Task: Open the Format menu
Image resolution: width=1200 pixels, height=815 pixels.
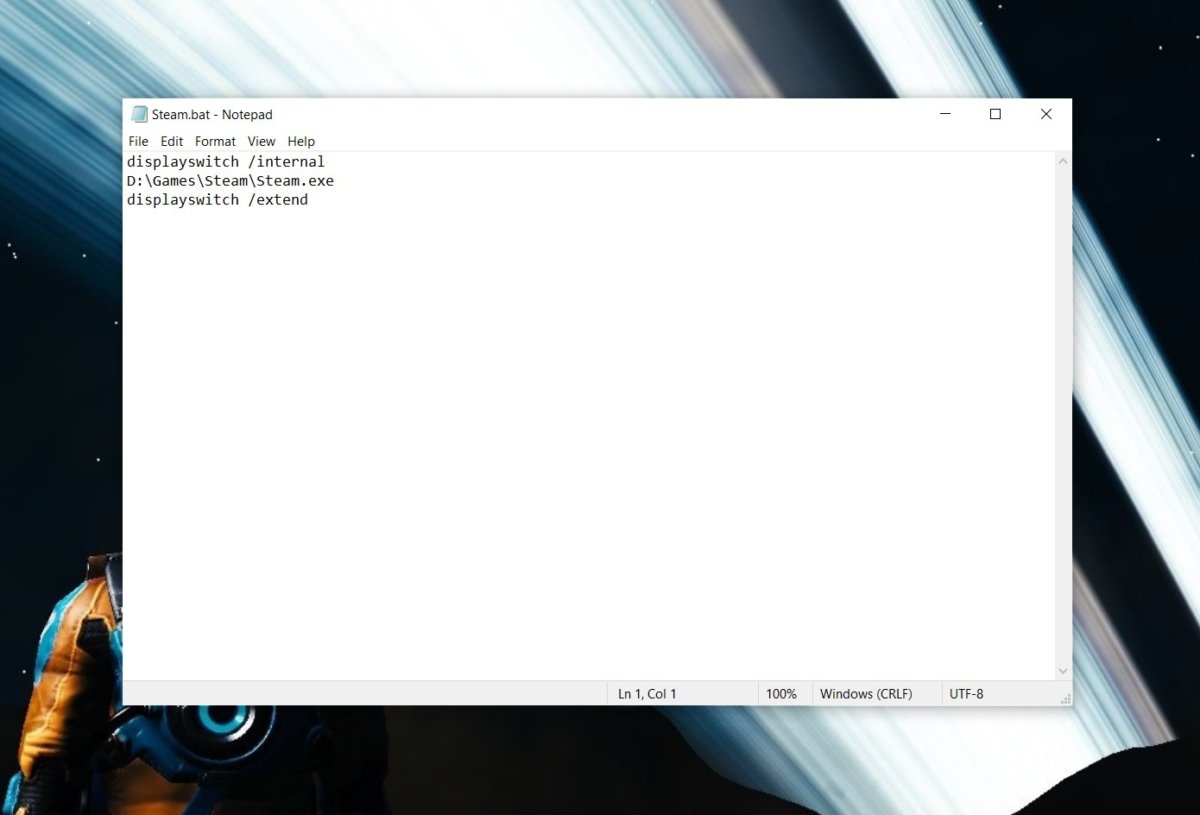Action: 215,141
